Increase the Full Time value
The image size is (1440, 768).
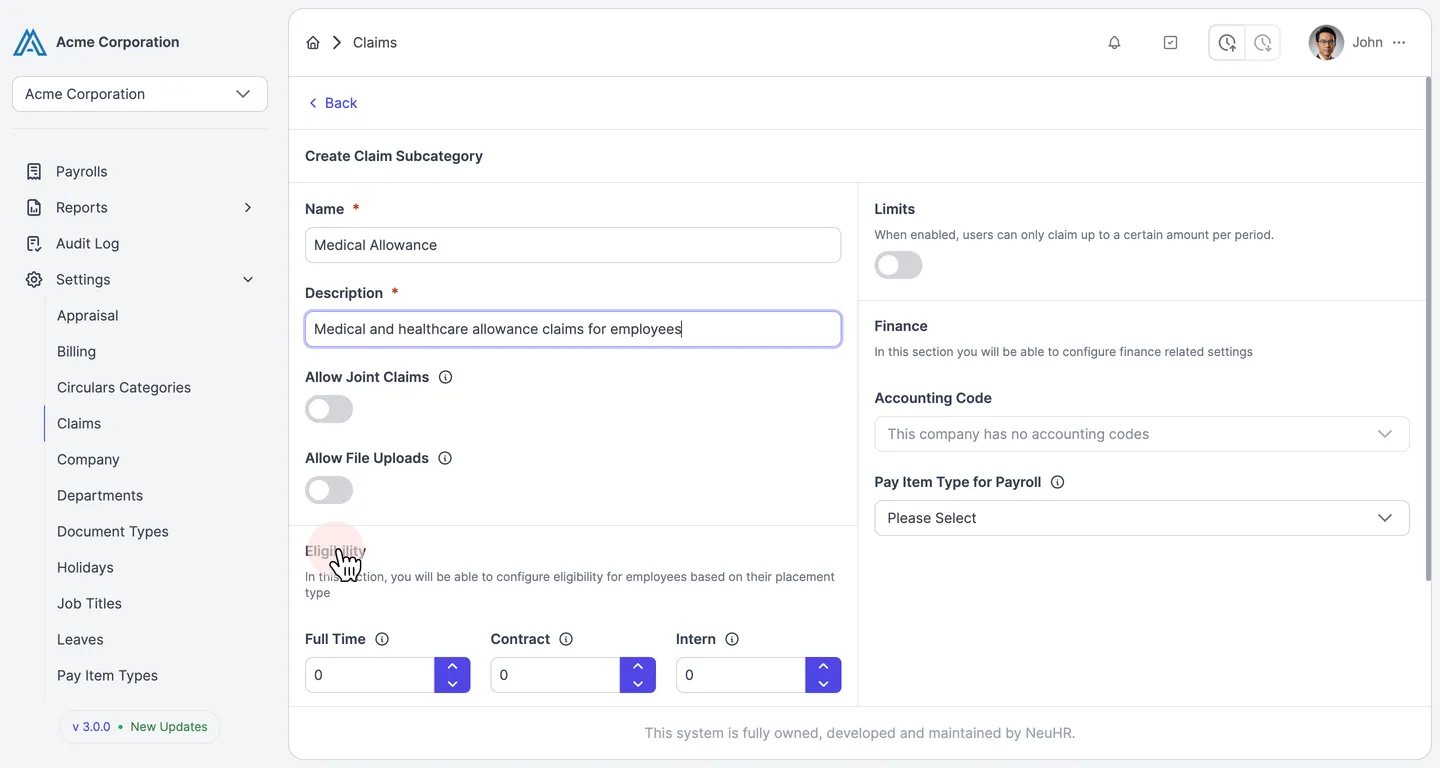452,666
